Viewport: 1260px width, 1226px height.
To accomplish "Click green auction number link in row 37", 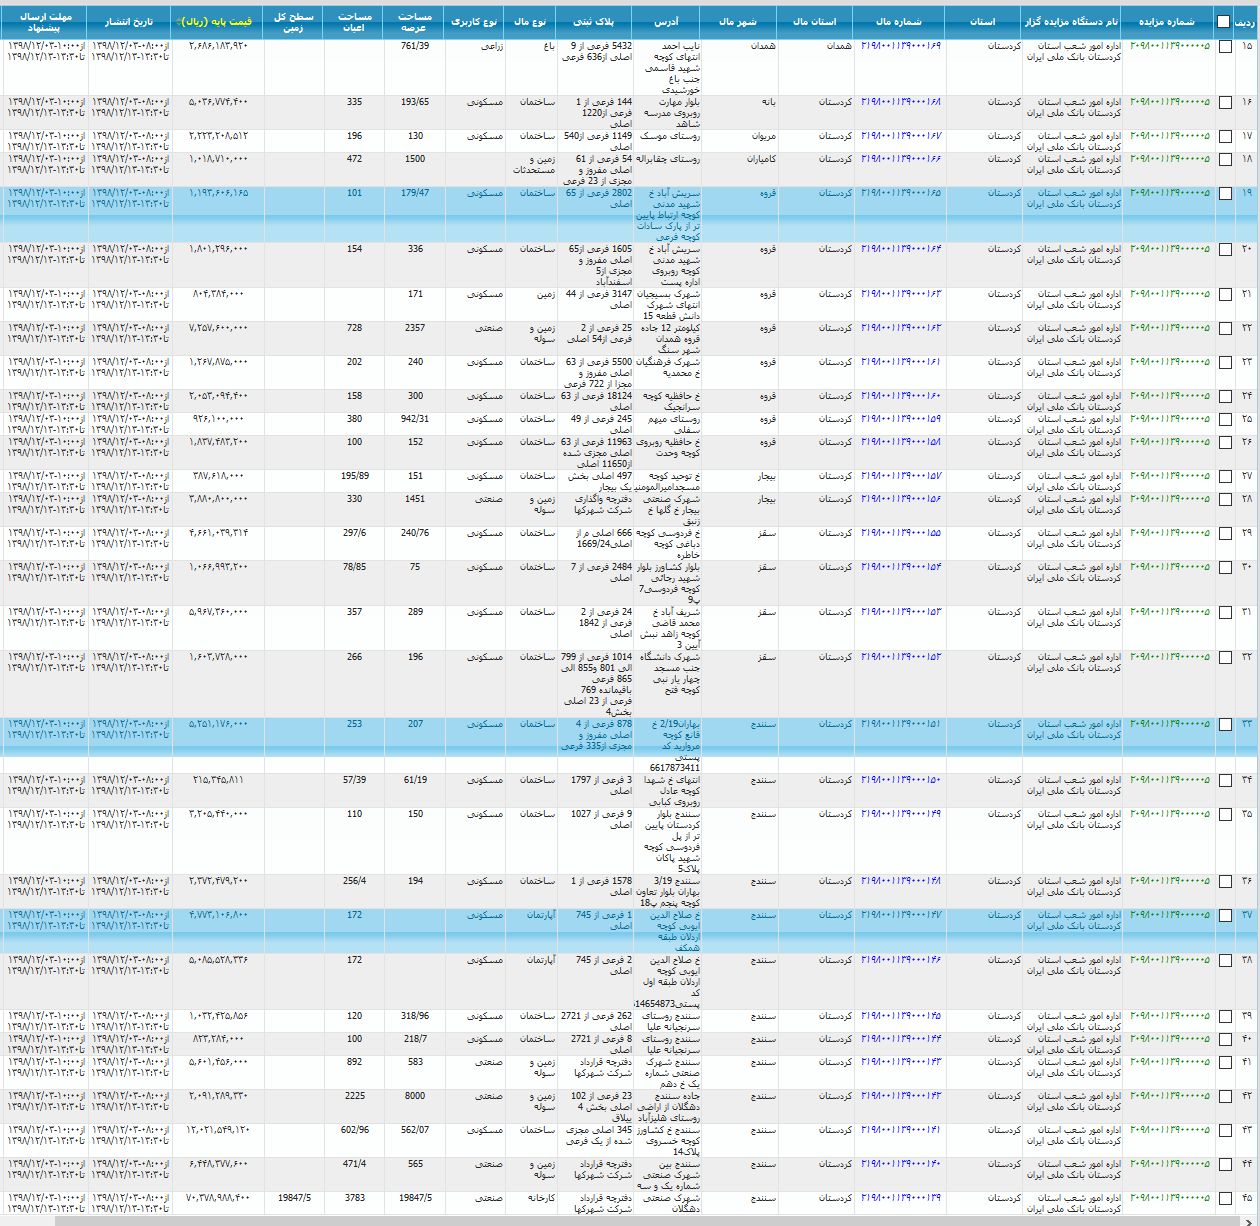I will (x=1169, y=915).
